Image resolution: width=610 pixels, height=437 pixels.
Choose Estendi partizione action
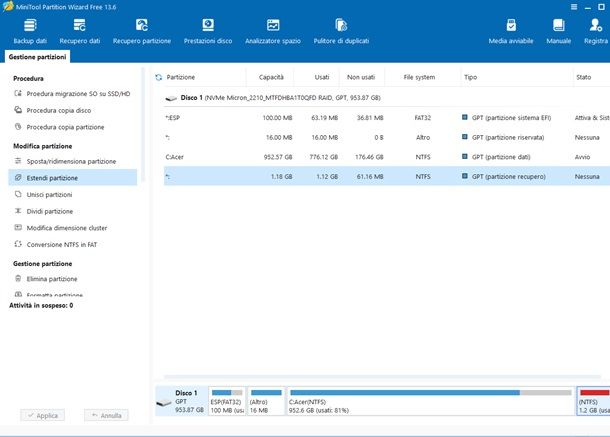coord(73,178)
